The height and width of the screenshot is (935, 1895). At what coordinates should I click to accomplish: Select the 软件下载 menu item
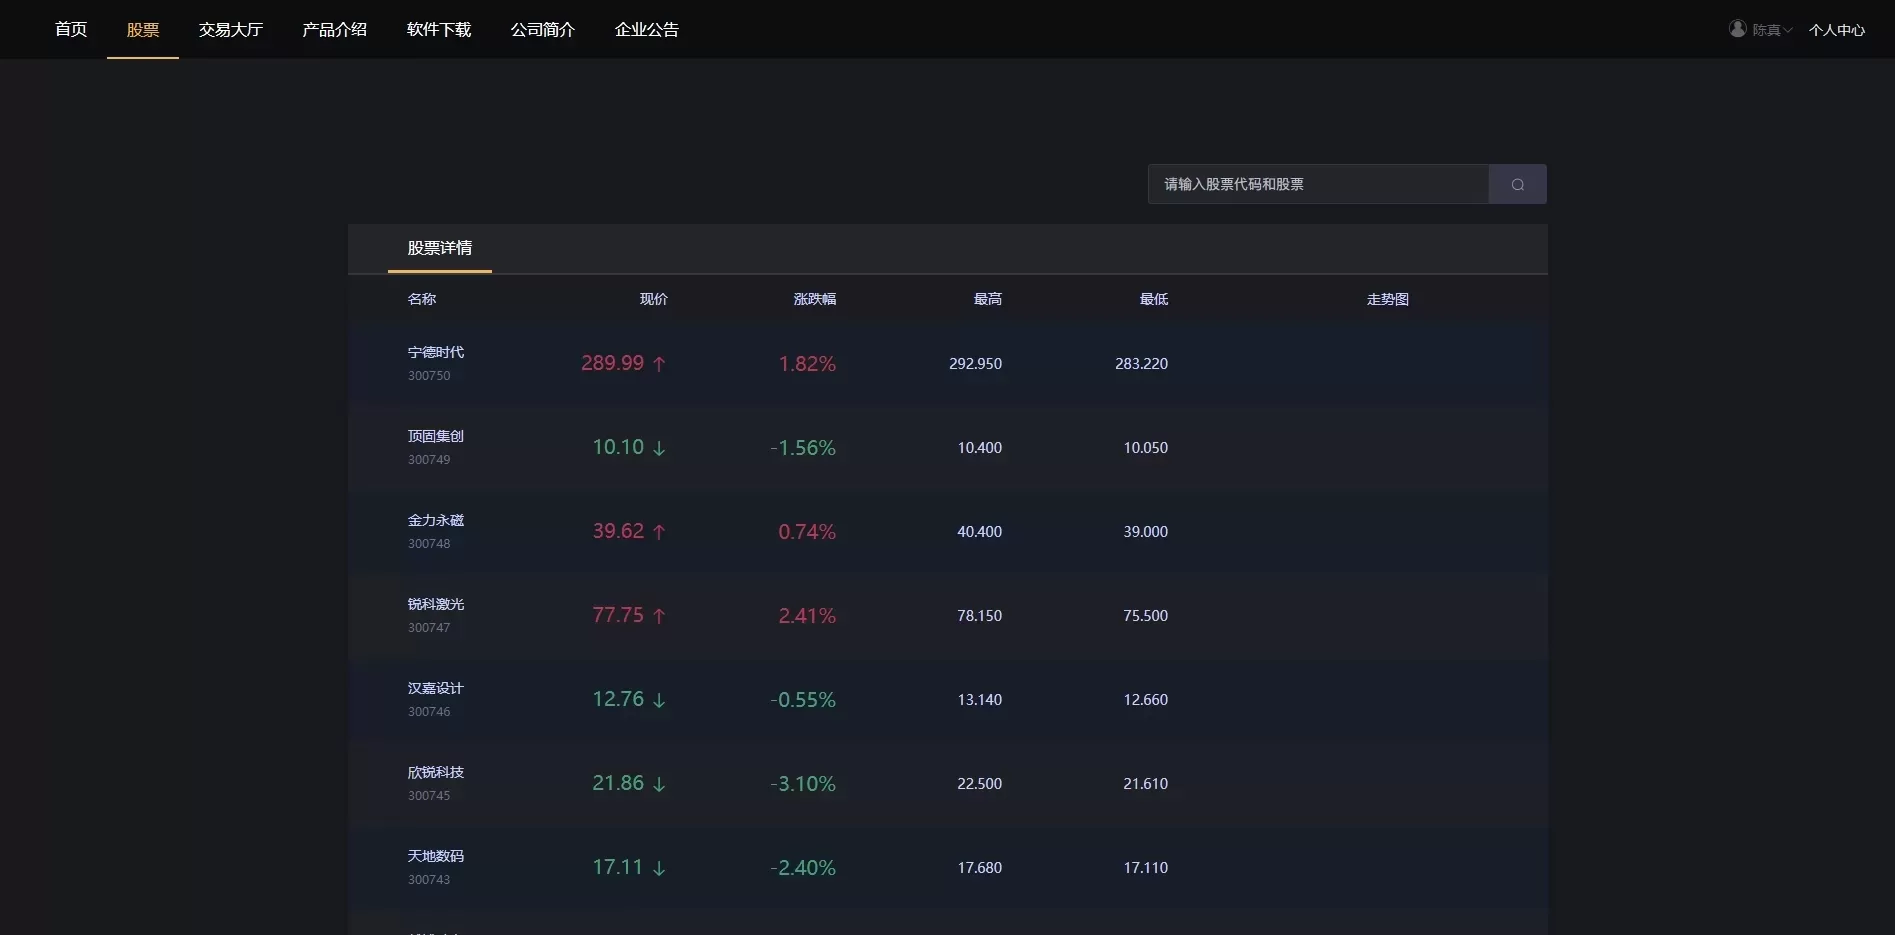(x=438, y=30)
